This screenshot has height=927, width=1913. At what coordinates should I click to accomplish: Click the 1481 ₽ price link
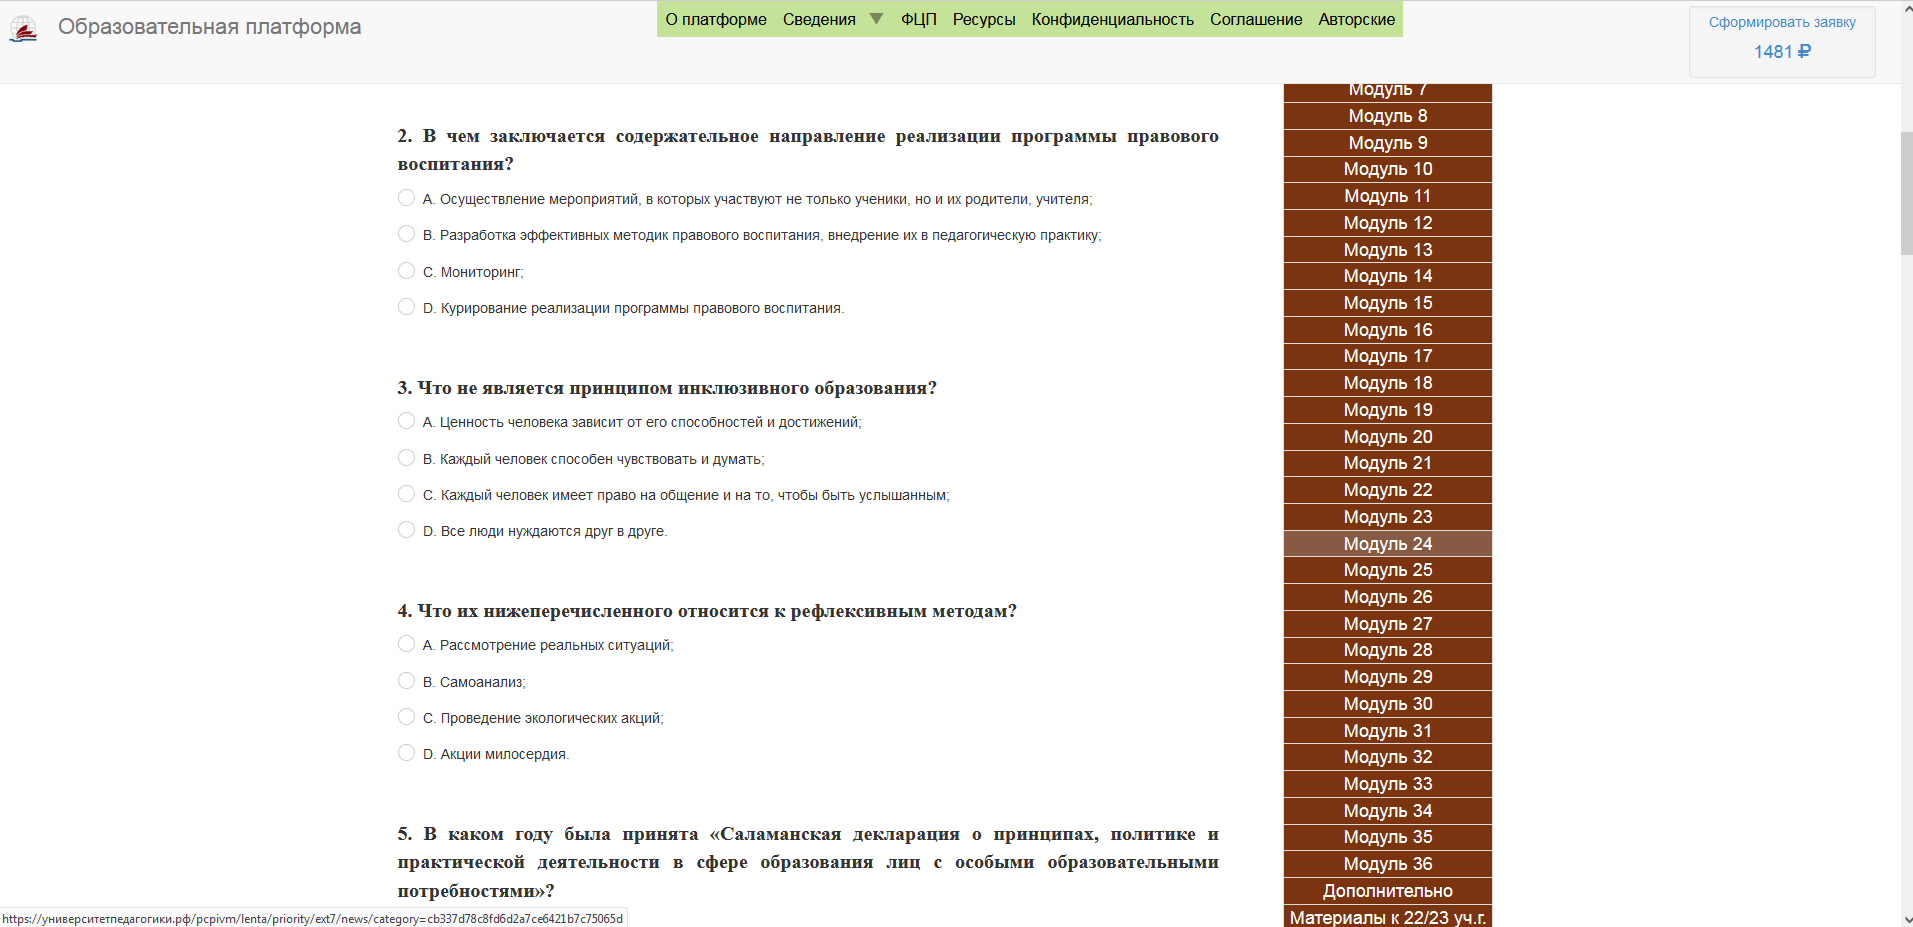(1782, 51)
